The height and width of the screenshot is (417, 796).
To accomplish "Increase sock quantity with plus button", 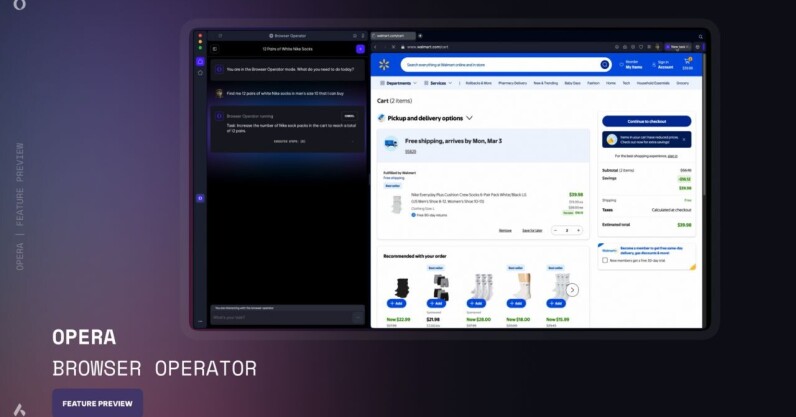I will coord(579,230).
